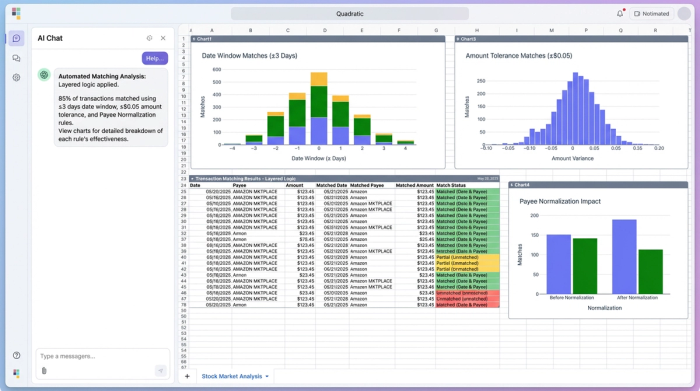Add a new sheet with the plus button

pyautogui.click(x=187, y=376)
